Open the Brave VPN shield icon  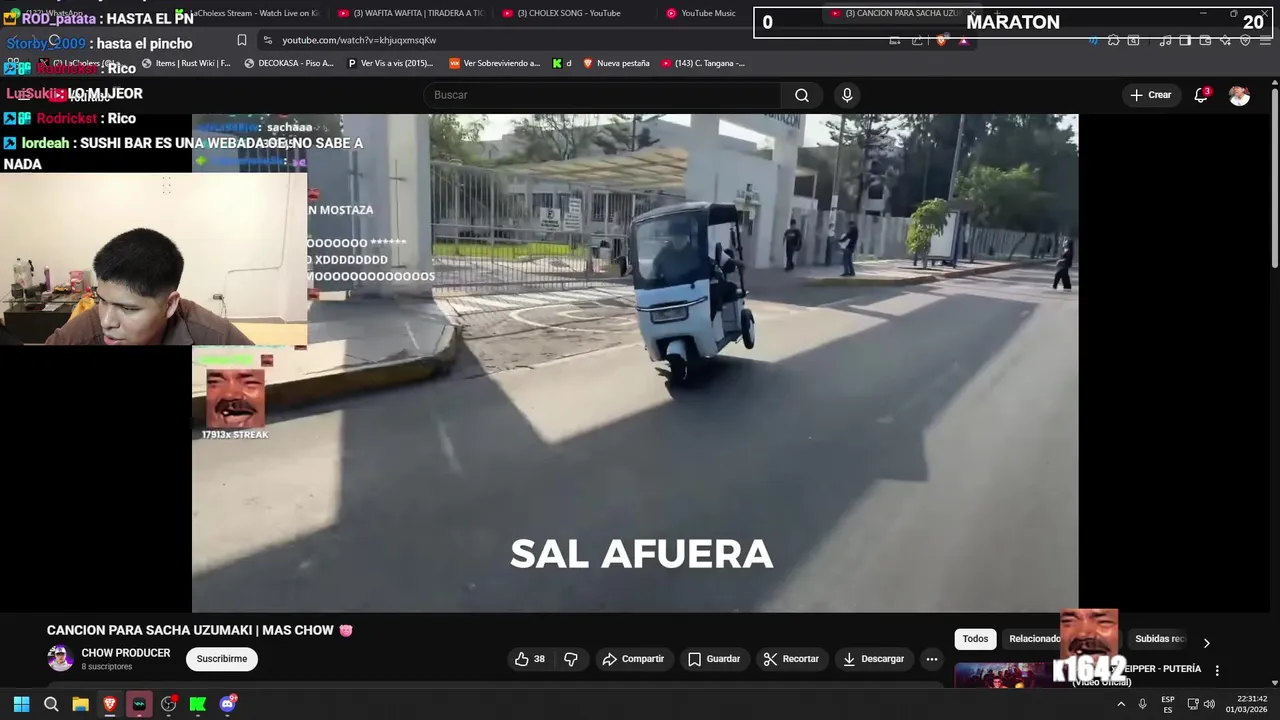(1245, 40)
